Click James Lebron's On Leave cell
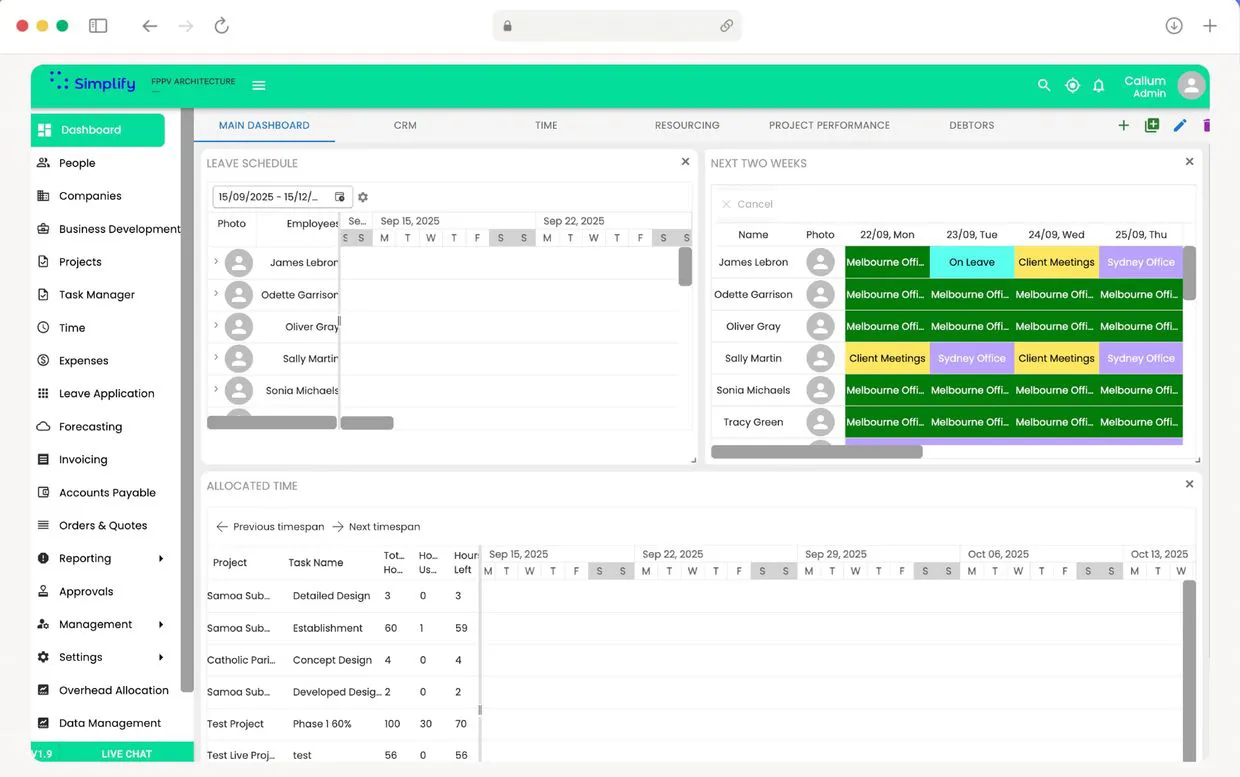The width and height of the screenshot is (1240, 777). [971, 263]
